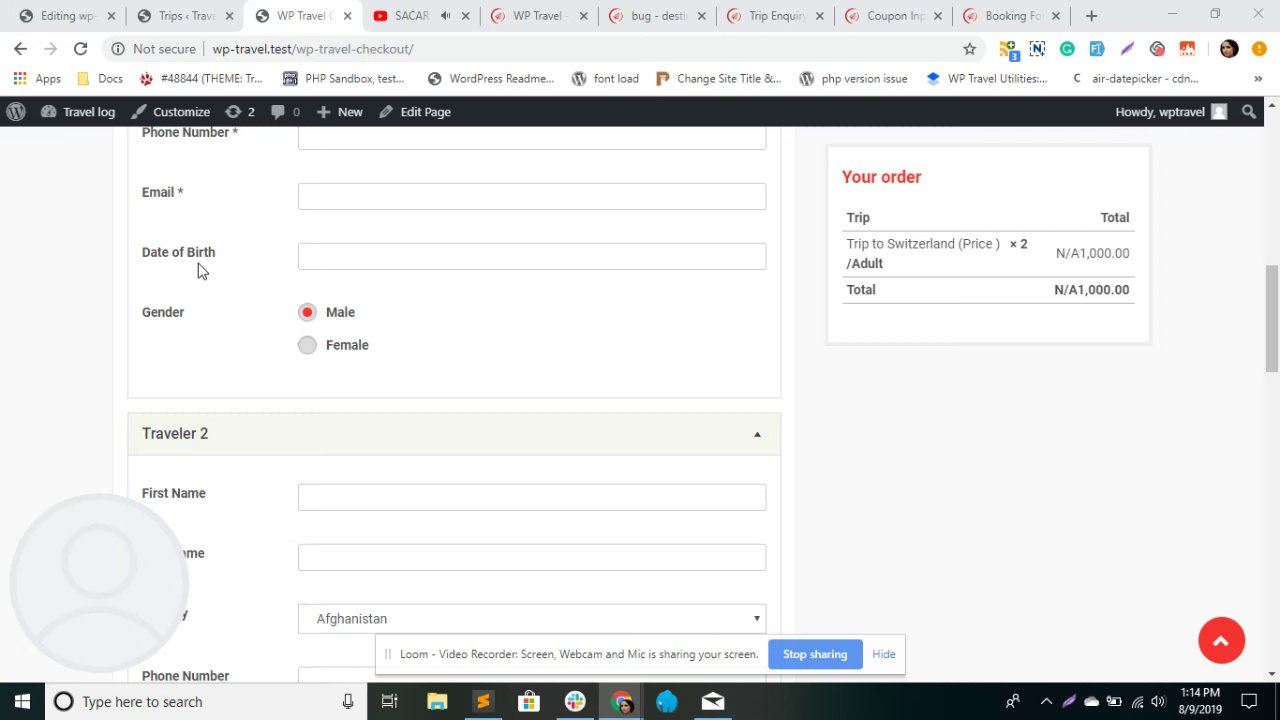Image resolution: width=1280 pixels, height=720 pixels.
Task: Click the taskbar microphone icon
Action: [348, 702]
